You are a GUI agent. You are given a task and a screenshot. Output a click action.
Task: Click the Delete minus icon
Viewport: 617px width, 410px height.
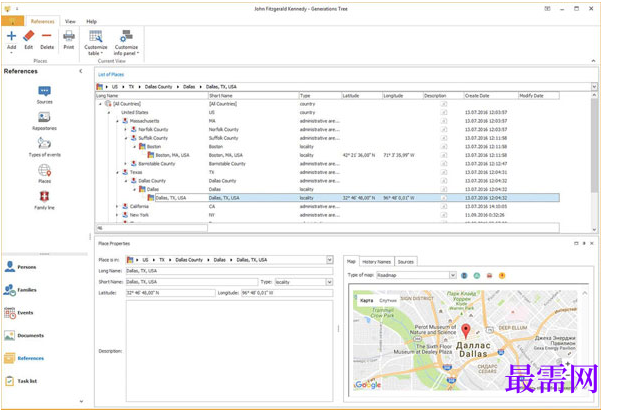point(46,36)
